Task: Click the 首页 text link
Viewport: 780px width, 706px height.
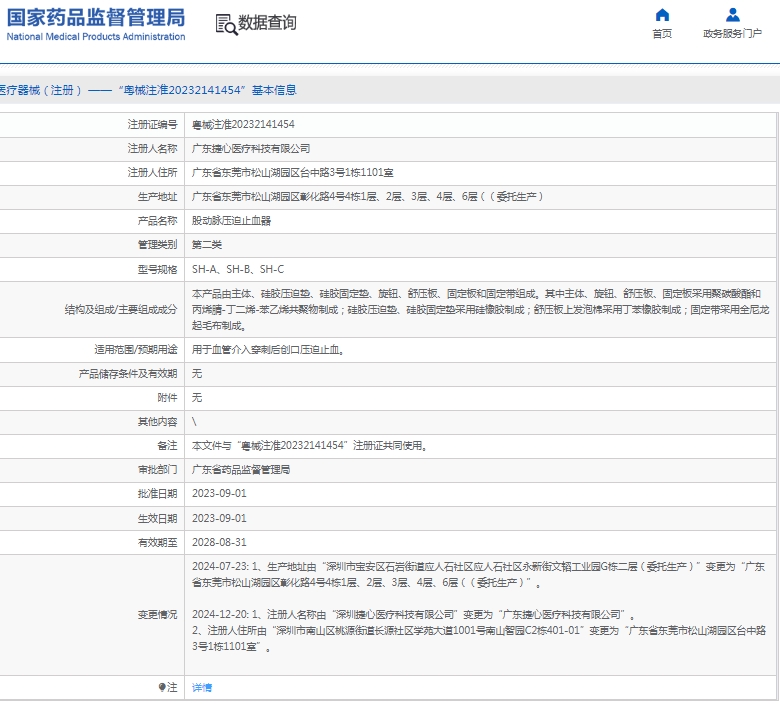Action: pos(662,33)
